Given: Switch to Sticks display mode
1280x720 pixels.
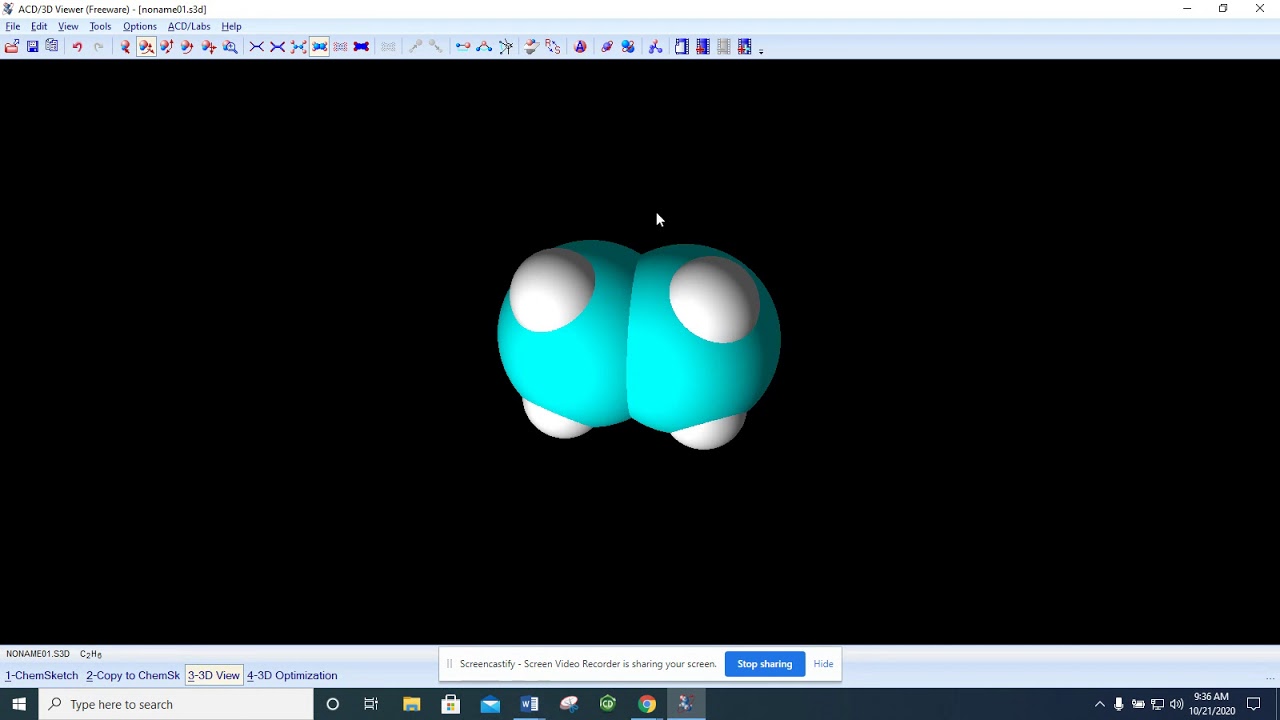Looking at the screenshot, I should [x=277, y=47].
